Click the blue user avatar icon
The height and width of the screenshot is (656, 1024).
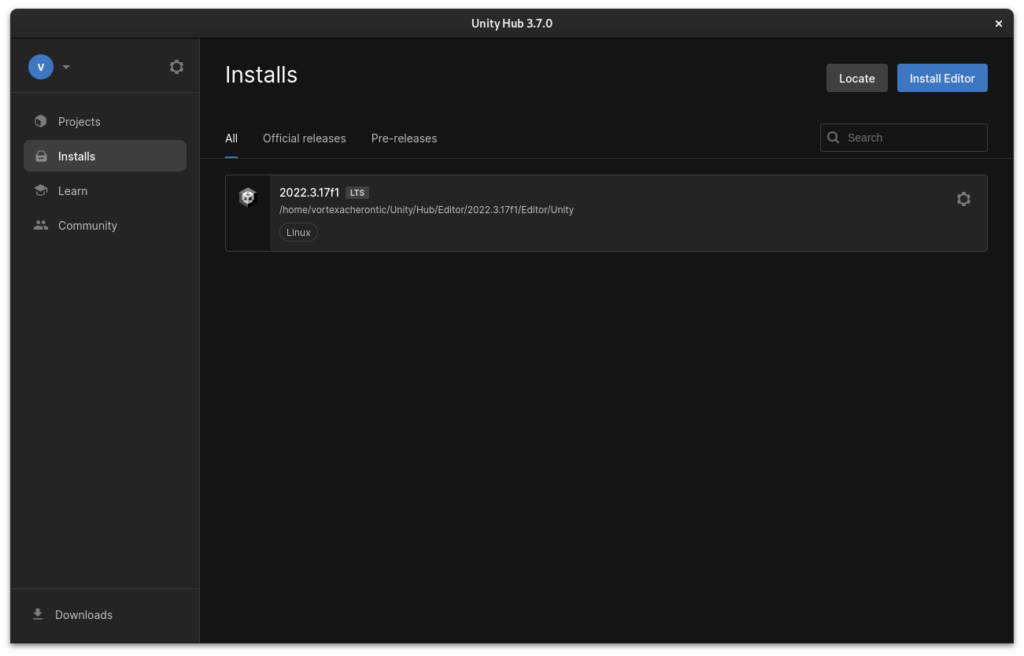(40, 67)
